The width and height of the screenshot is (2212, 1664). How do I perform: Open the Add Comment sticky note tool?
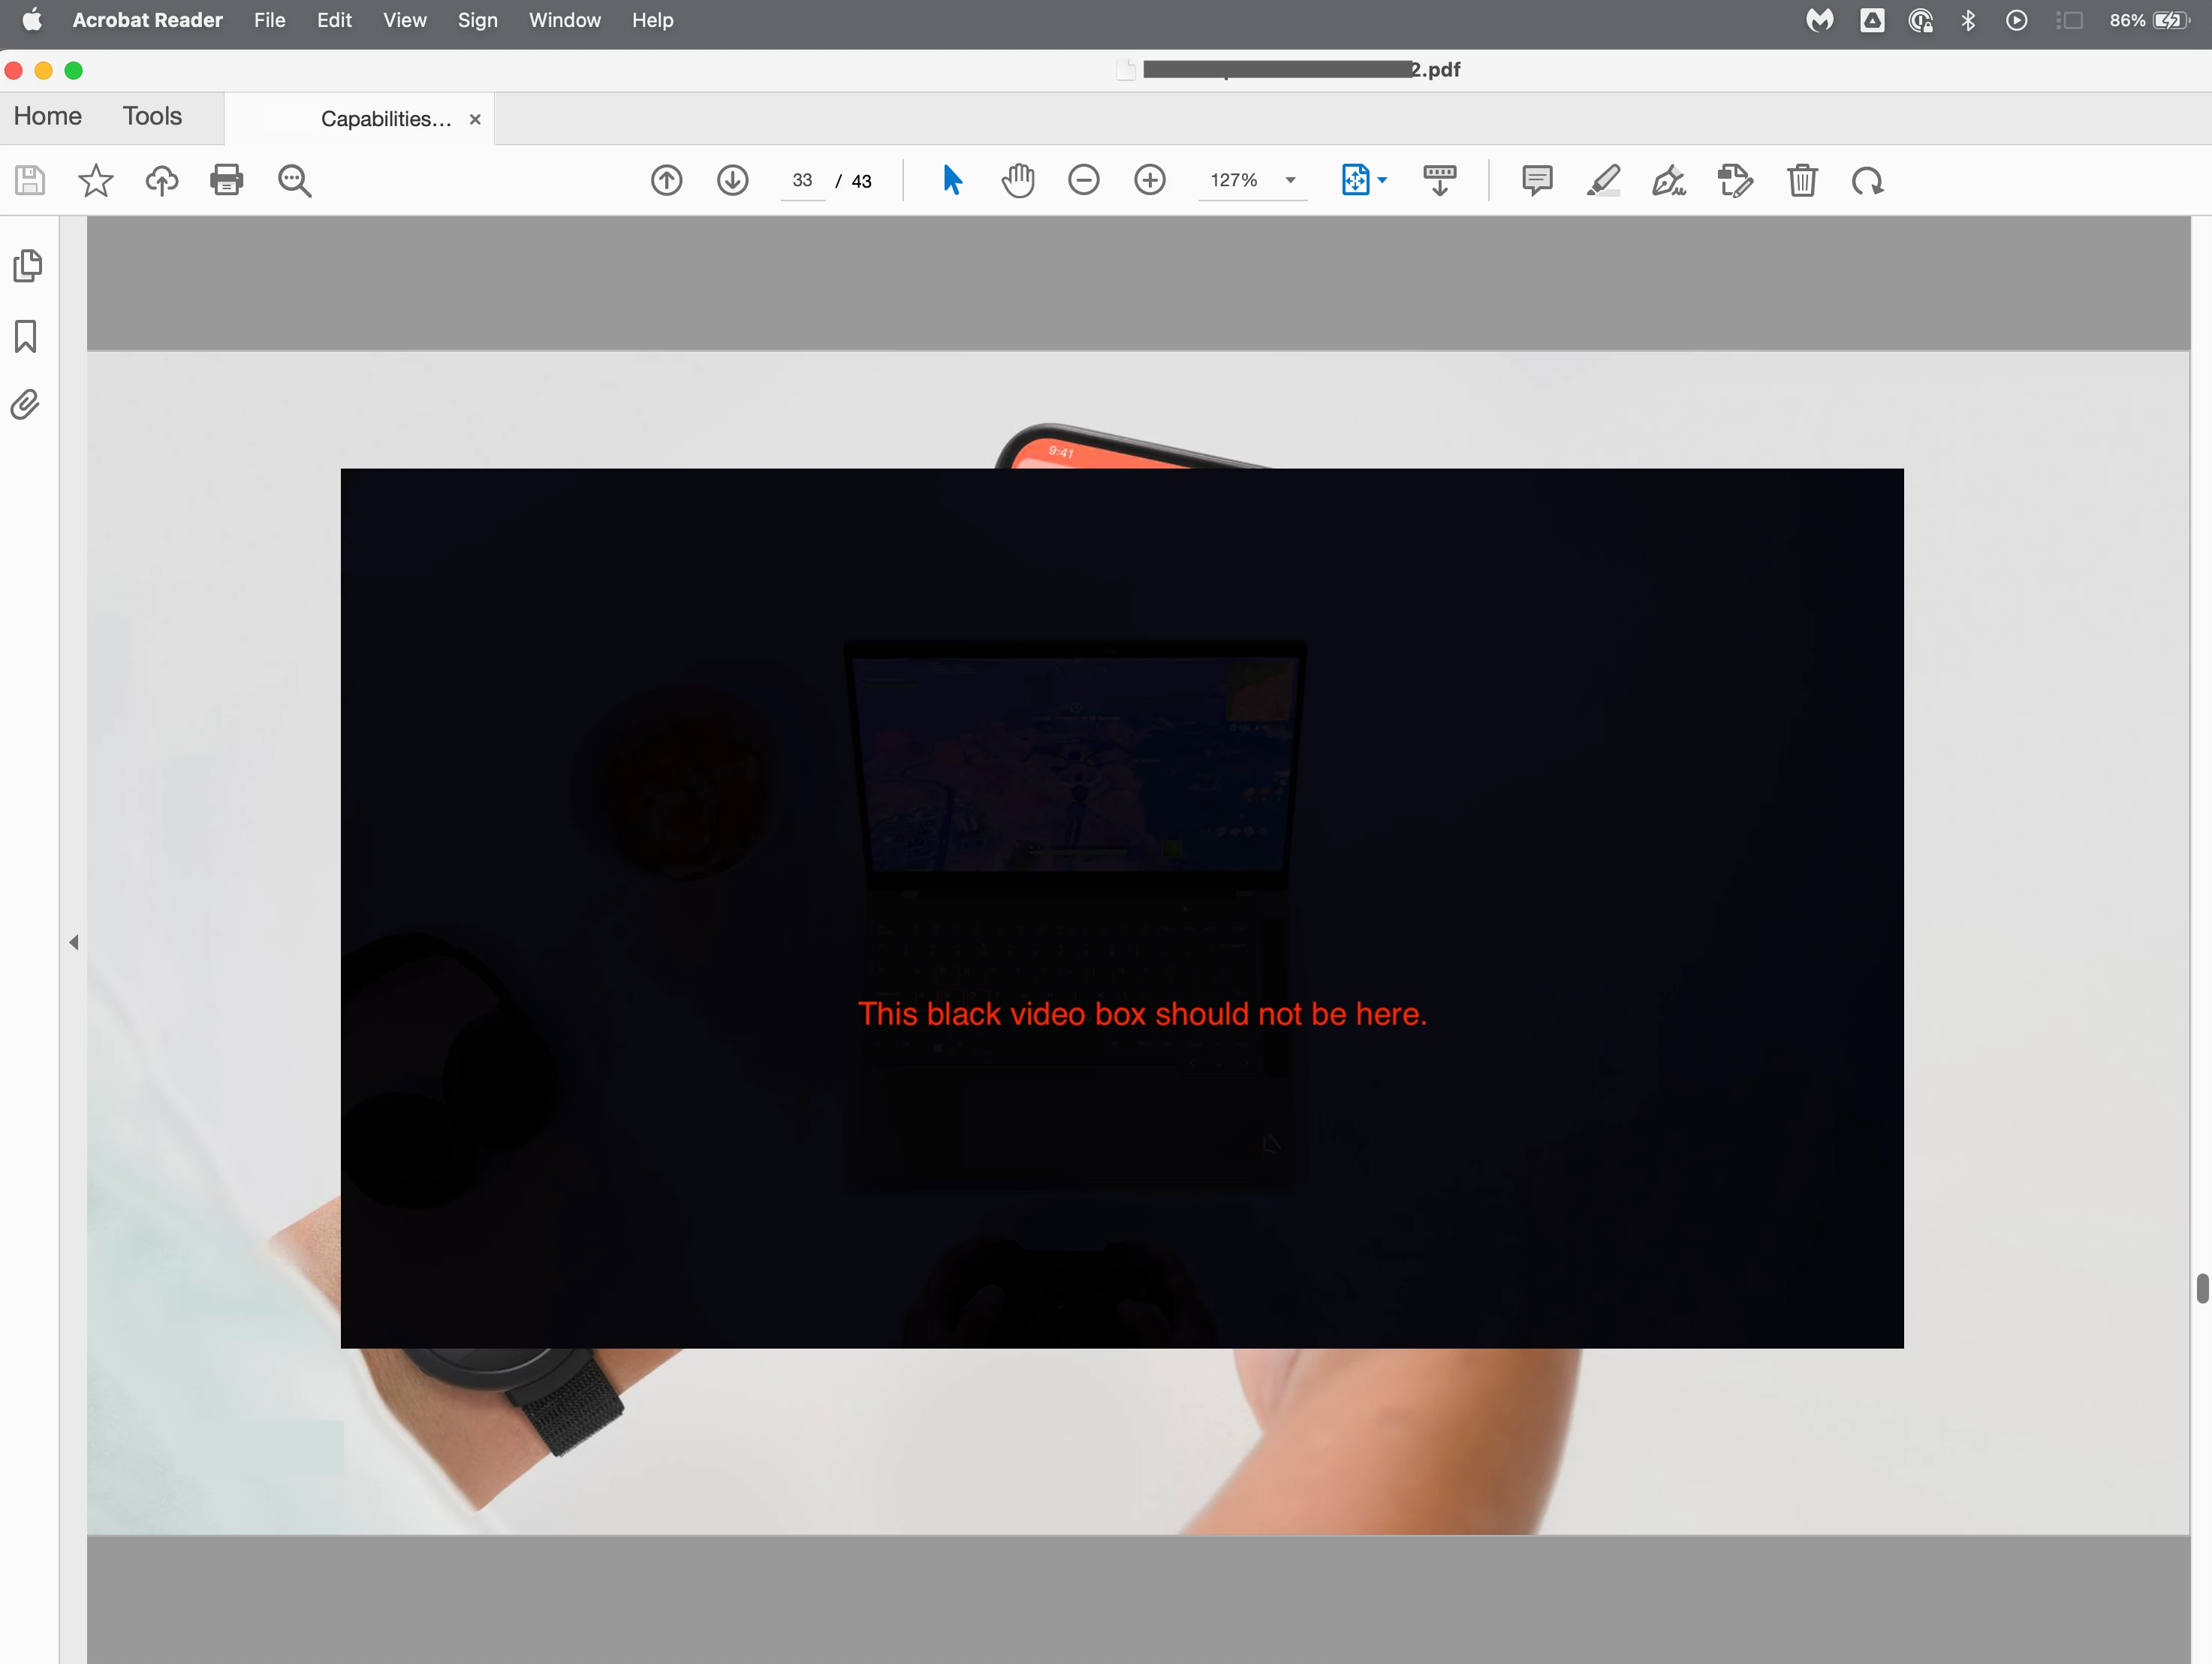(x=1536, y=180)
